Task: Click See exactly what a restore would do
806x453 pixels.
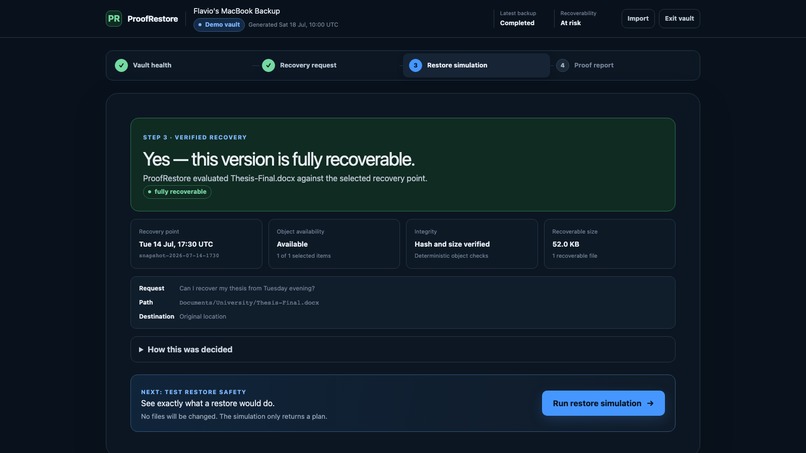Action: tap(208, 404)
